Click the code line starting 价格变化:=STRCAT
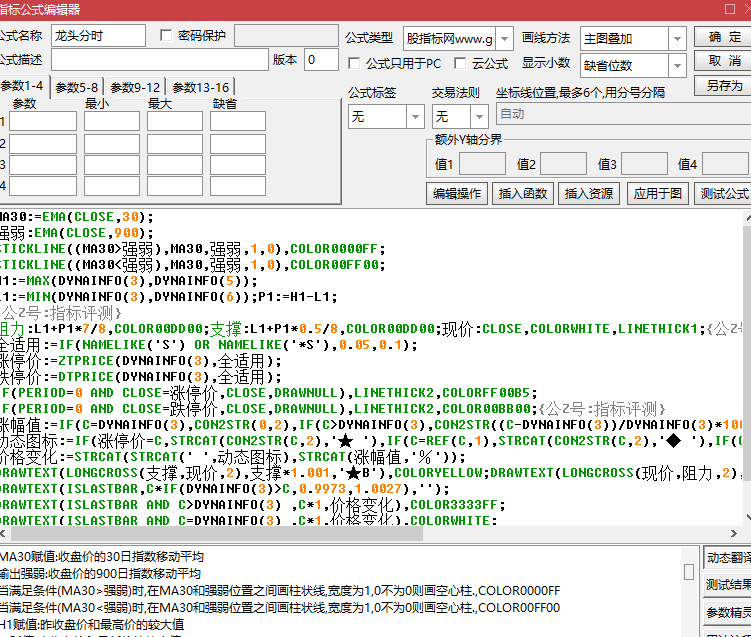Image resolution: width=751 pixels, height=637 pixels. (232, 457)
